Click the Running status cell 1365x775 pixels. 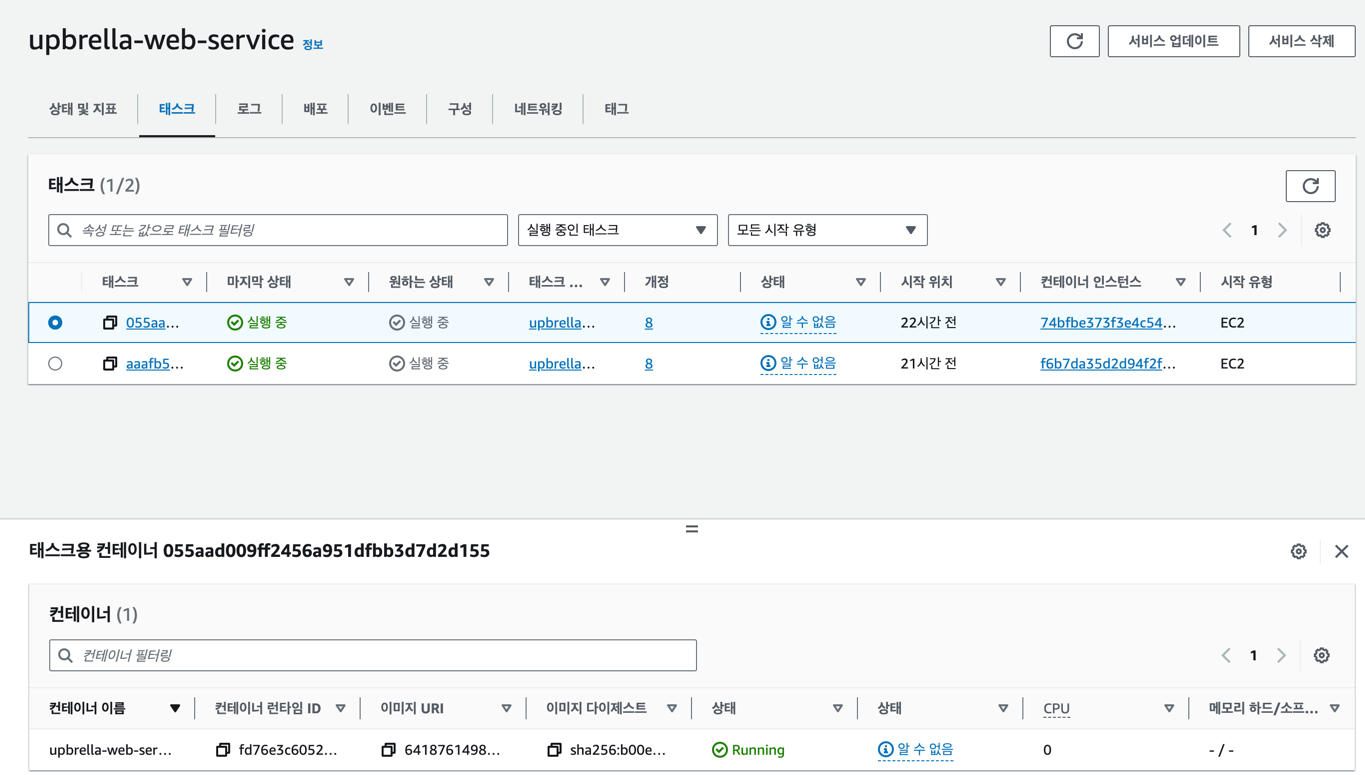pyautogui.click(x=748, y=750)
